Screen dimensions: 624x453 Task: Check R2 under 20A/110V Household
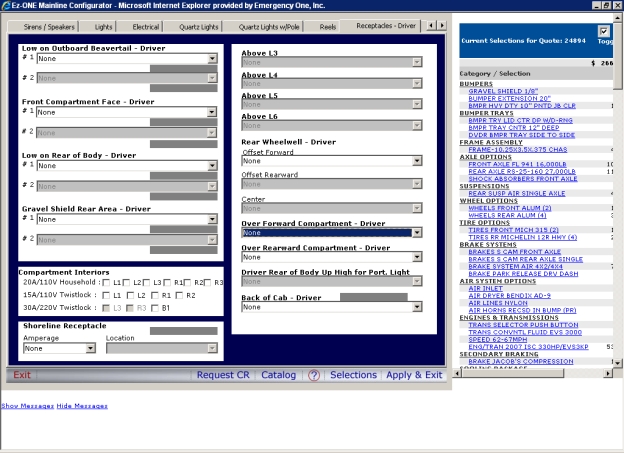click(187, 283)
